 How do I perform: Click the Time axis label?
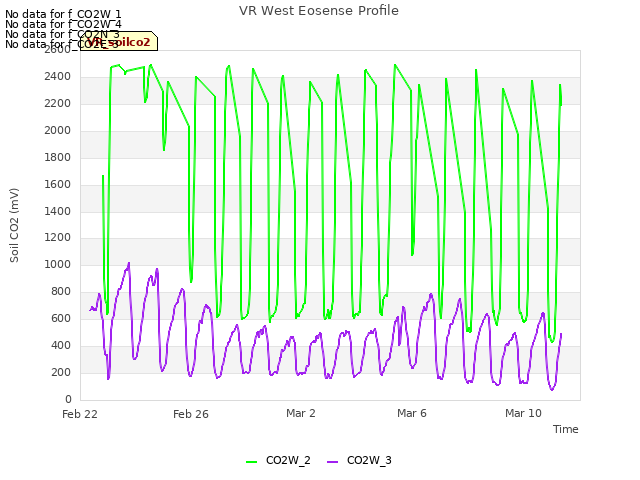[x=566, y=429]
